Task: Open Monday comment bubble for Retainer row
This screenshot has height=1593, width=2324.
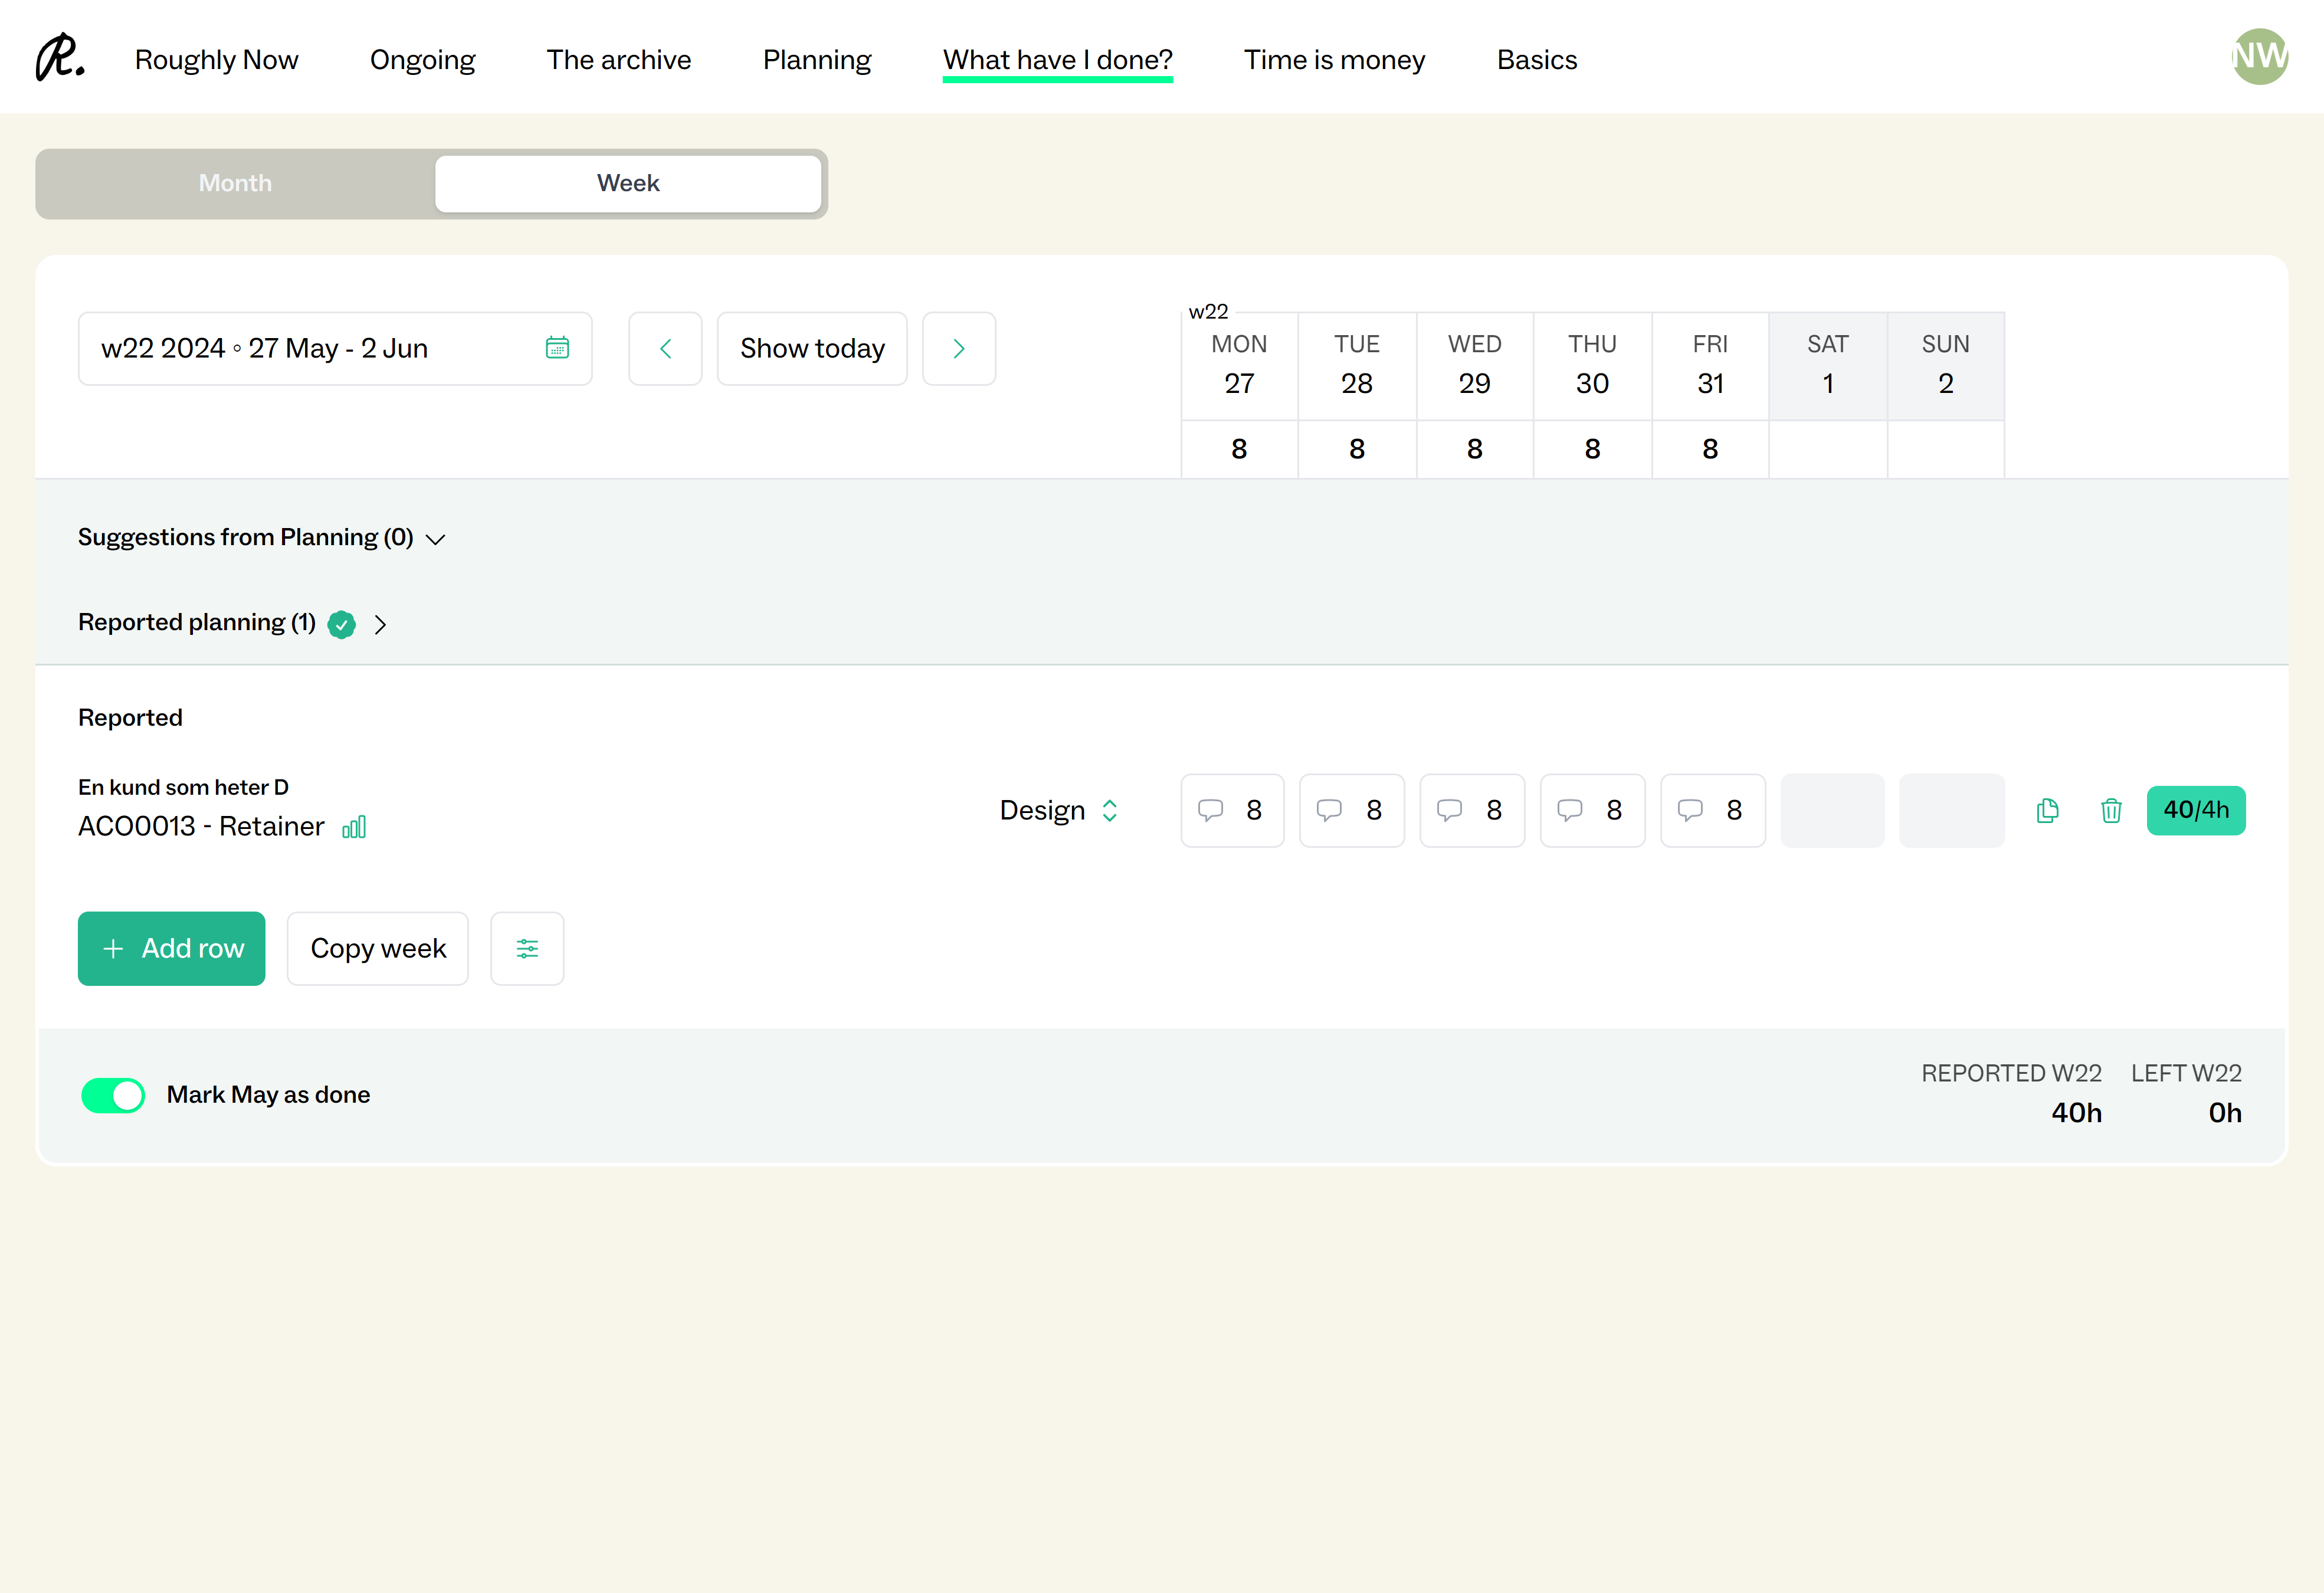Action: tap(1210, 810)
